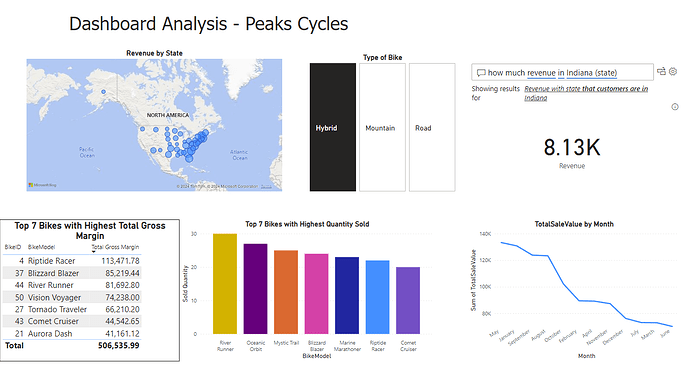Click the BikeModel column header in table
Screen dimensions: 689x385
(41, 247)
